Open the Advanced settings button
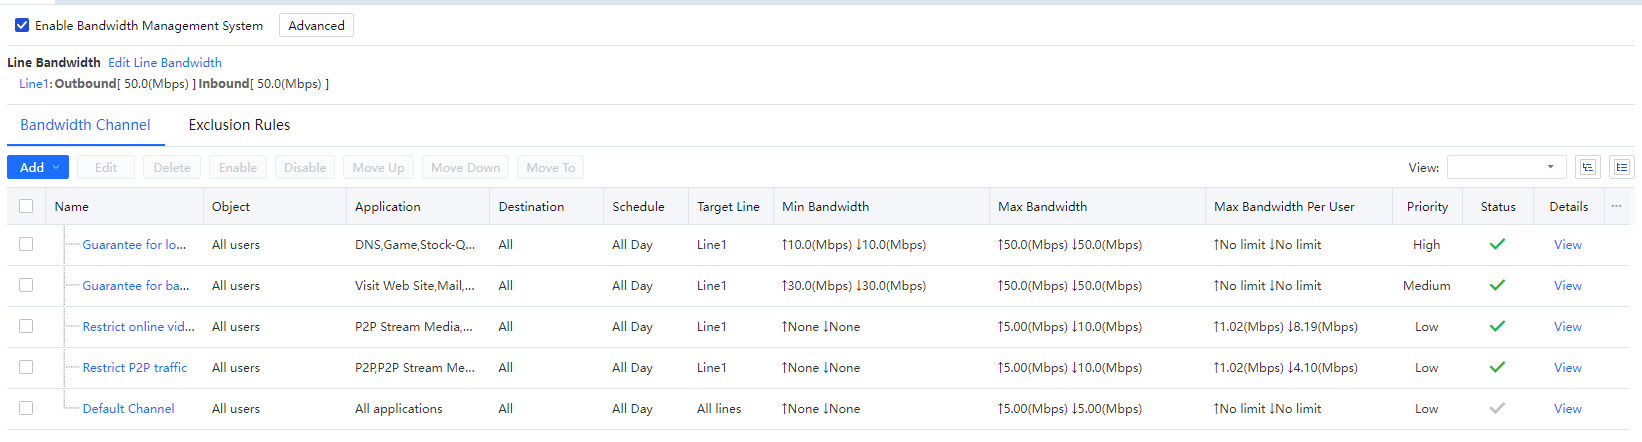Screen dimensions: 1642x442 (x=316, y=25)
